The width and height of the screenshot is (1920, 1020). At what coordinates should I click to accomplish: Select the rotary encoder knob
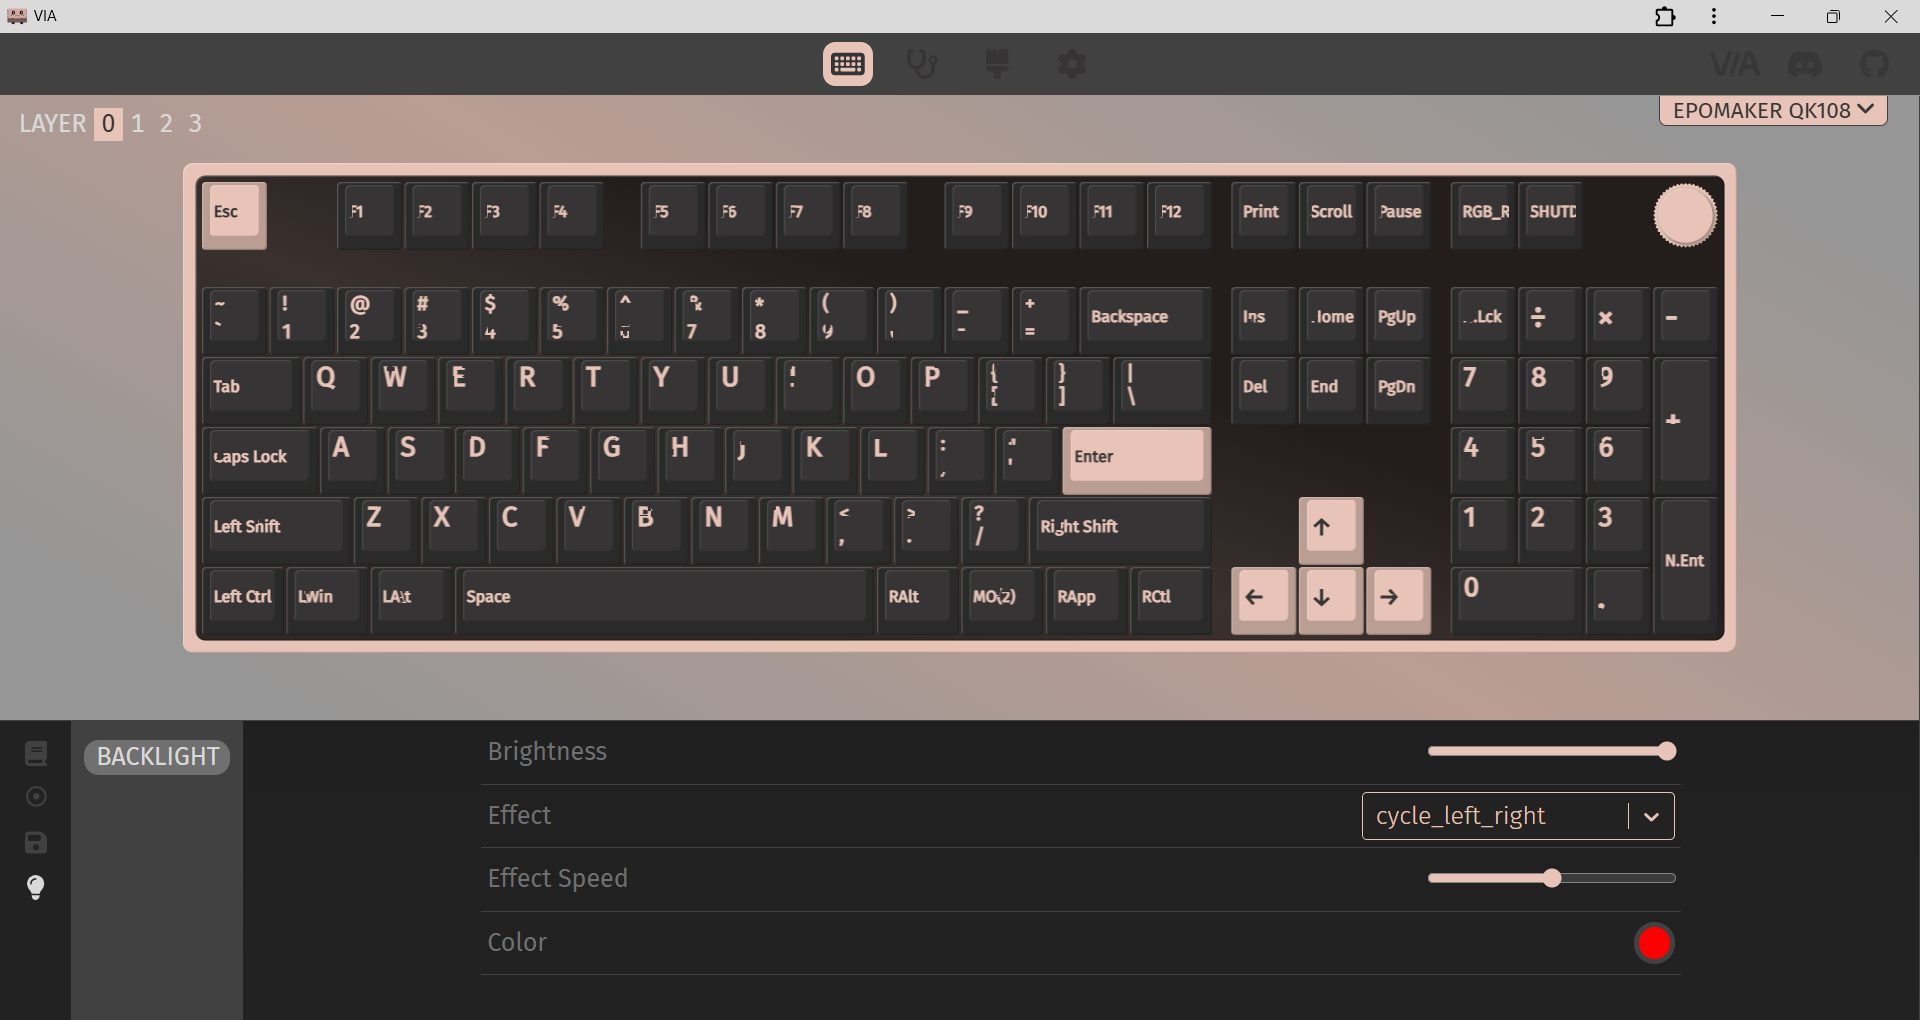click(x=1684, y=215)
